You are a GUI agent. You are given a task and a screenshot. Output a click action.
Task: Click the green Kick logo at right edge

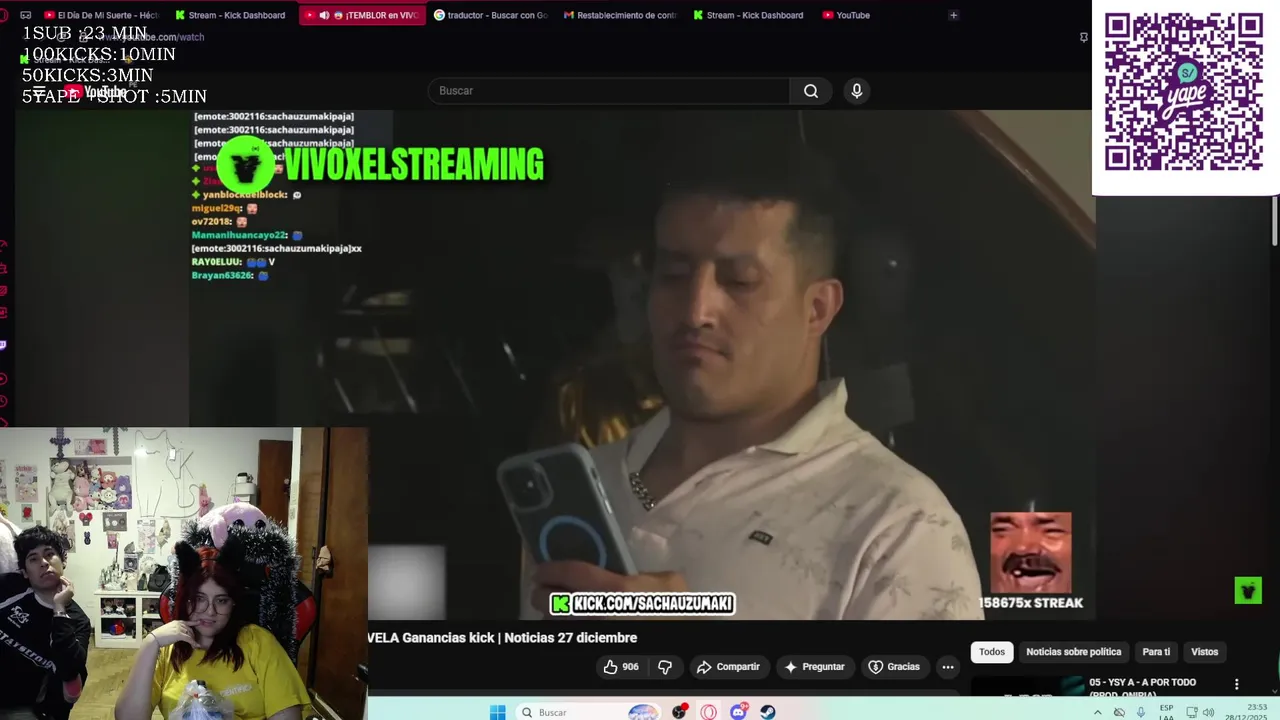coord(1248,590)
